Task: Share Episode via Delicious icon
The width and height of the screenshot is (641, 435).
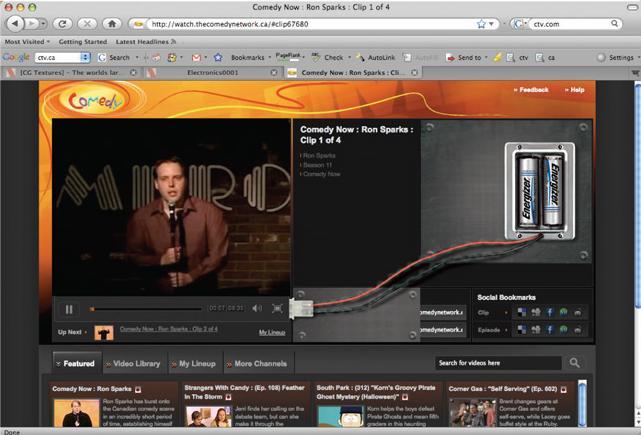Action: pyautogui.click(x=522, y=330)
